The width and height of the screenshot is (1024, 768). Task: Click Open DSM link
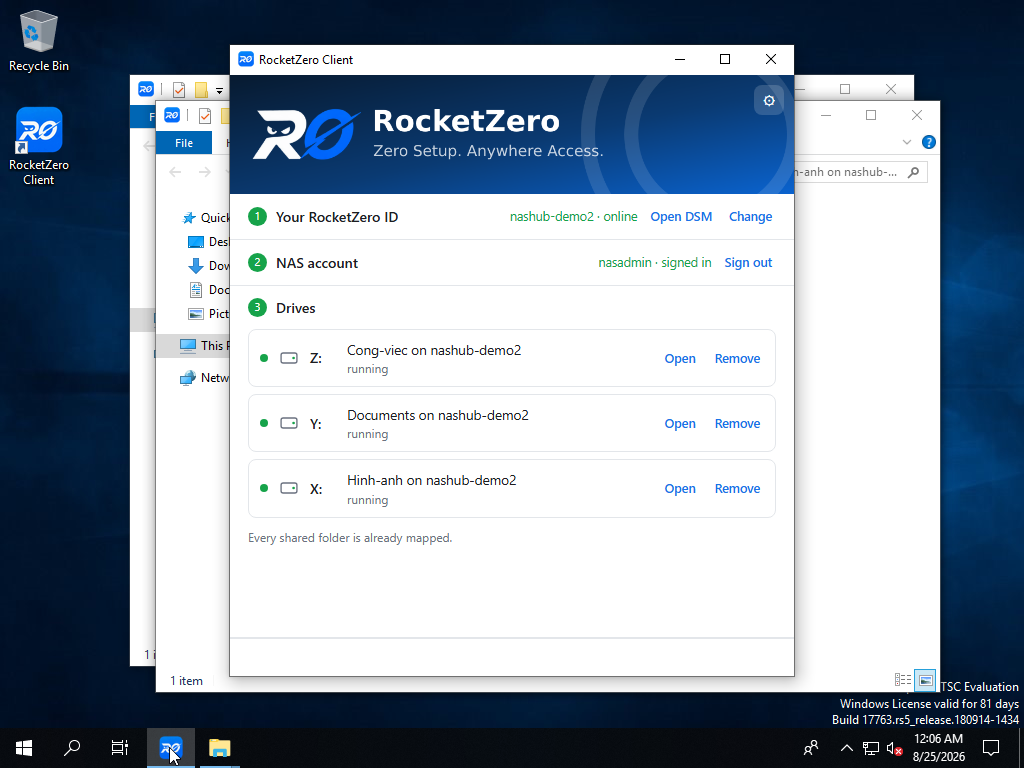click(x=680, y=217)
